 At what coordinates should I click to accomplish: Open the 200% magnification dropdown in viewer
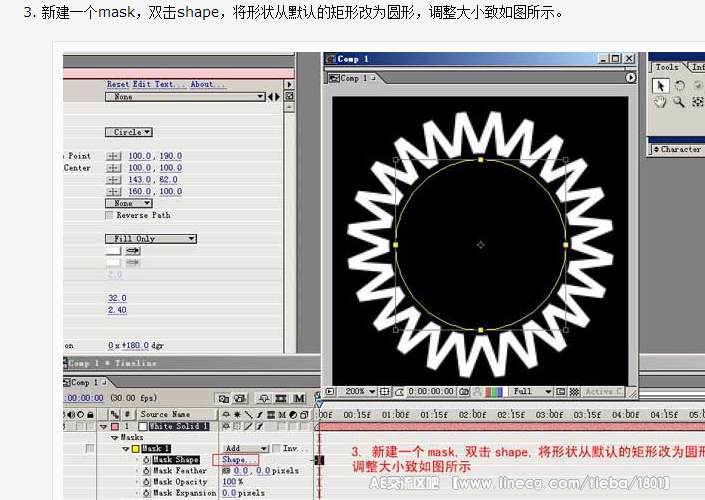(357, 392)
